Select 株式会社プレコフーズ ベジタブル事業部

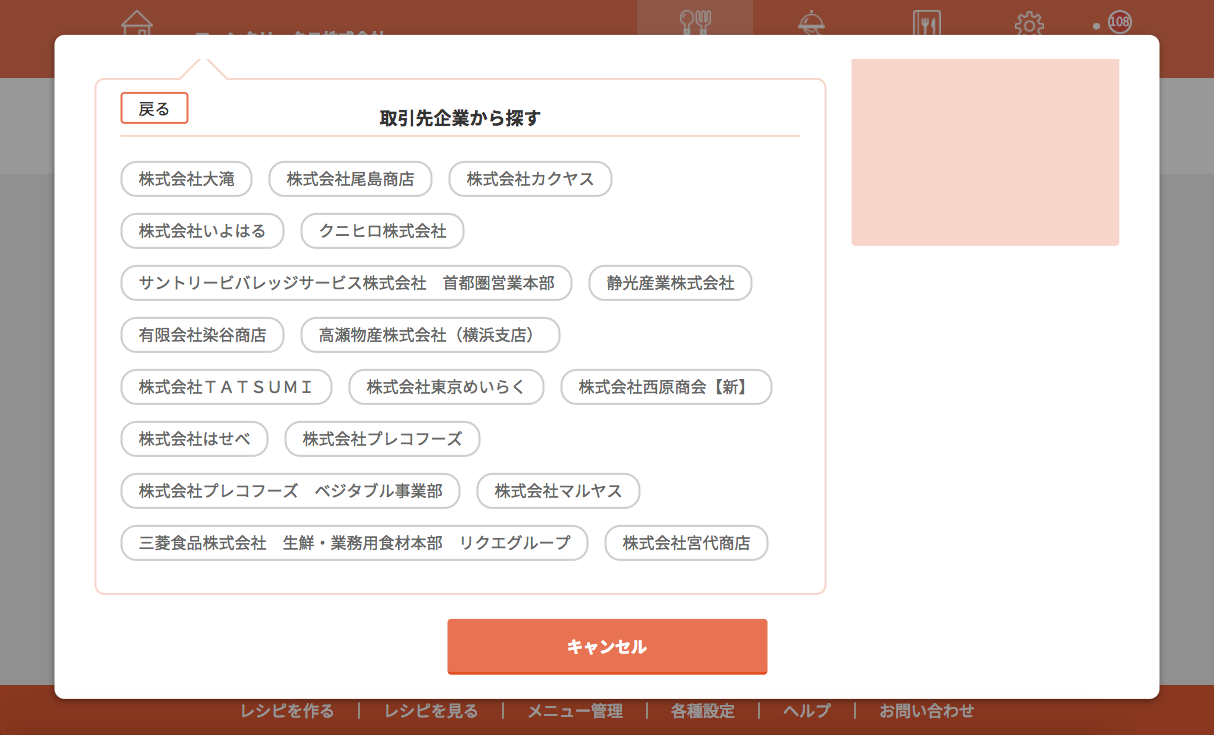pos(291,491)
